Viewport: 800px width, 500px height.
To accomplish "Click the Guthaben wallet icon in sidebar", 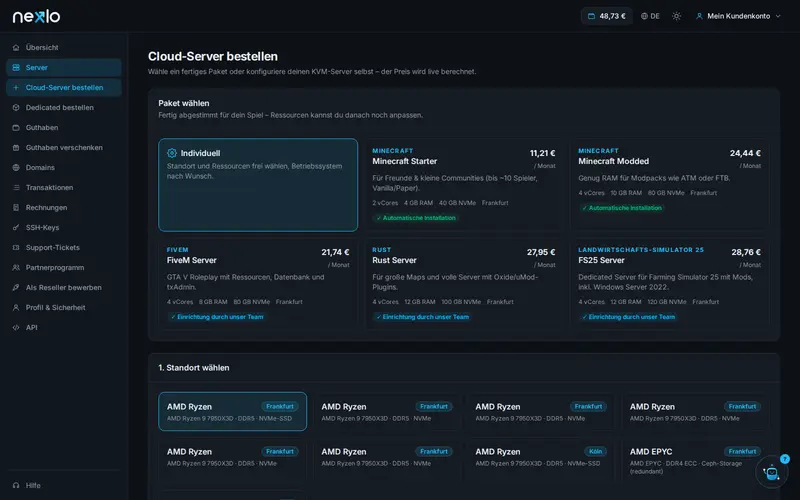I will [16, 128].
